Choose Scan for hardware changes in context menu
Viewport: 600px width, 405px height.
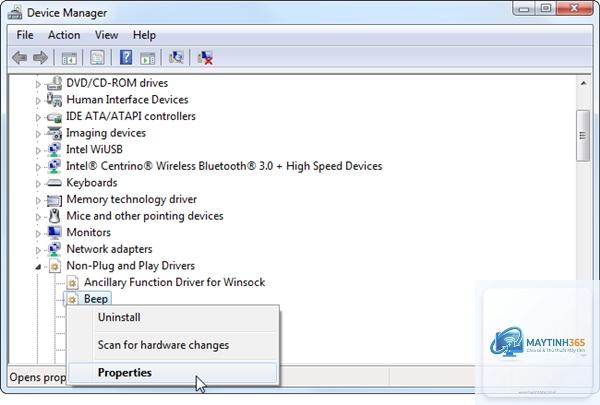(x=173, y=345)
